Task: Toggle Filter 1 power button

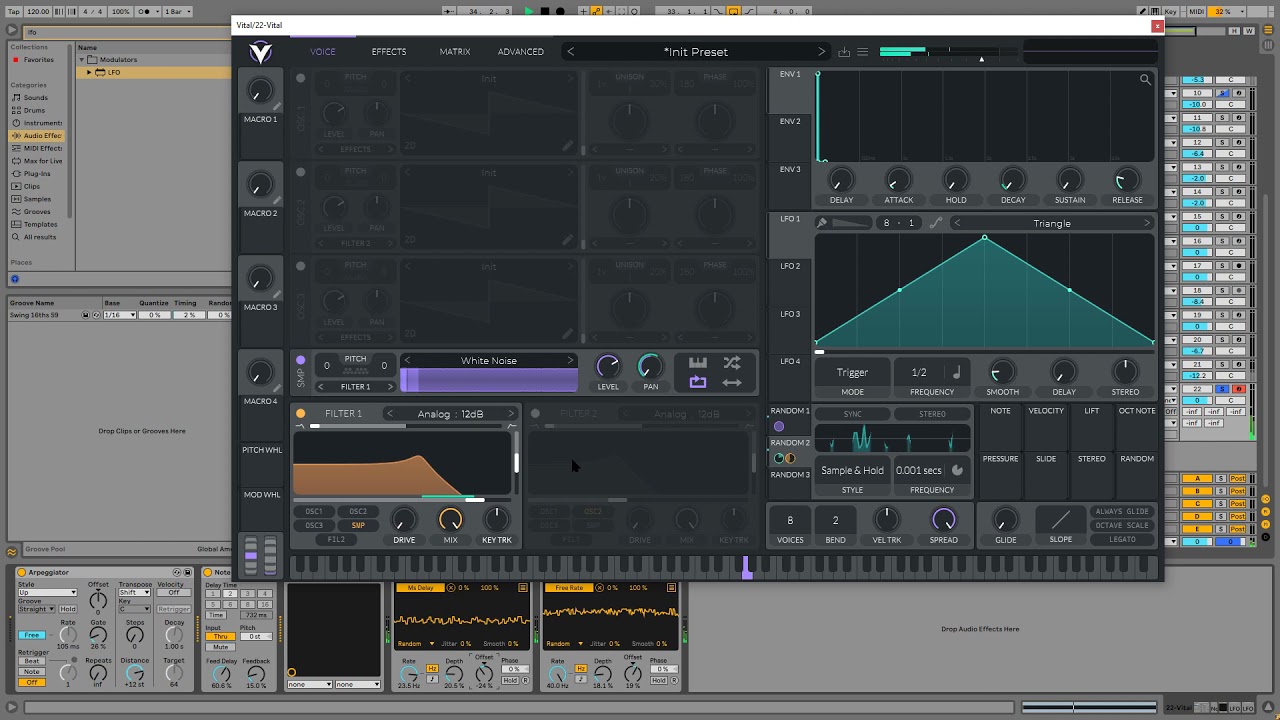Action: click(x=300, y=413)
